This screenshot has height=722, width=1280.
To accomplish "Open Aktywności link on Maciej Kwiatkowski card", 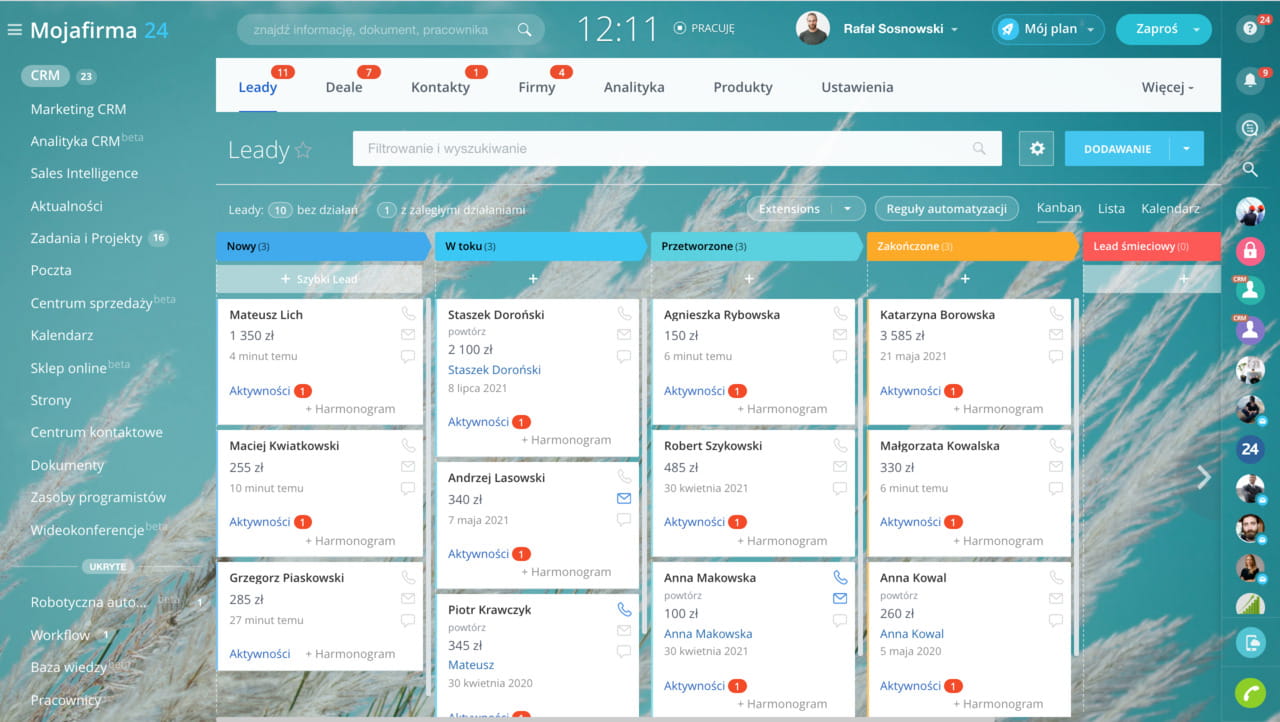I will [259, 522].
